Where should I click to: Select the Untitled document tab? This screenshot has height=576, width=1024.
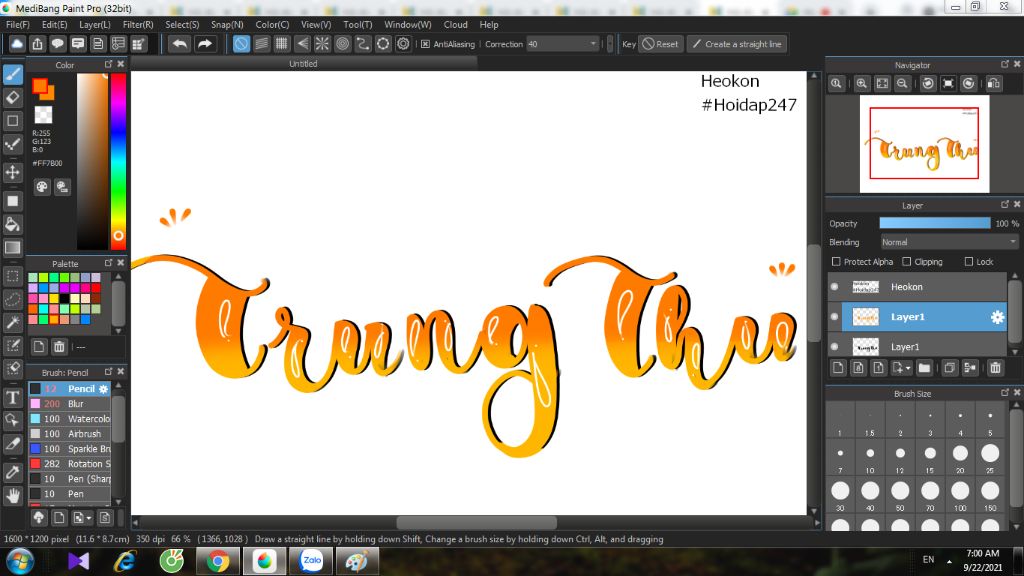coord(304,63)
